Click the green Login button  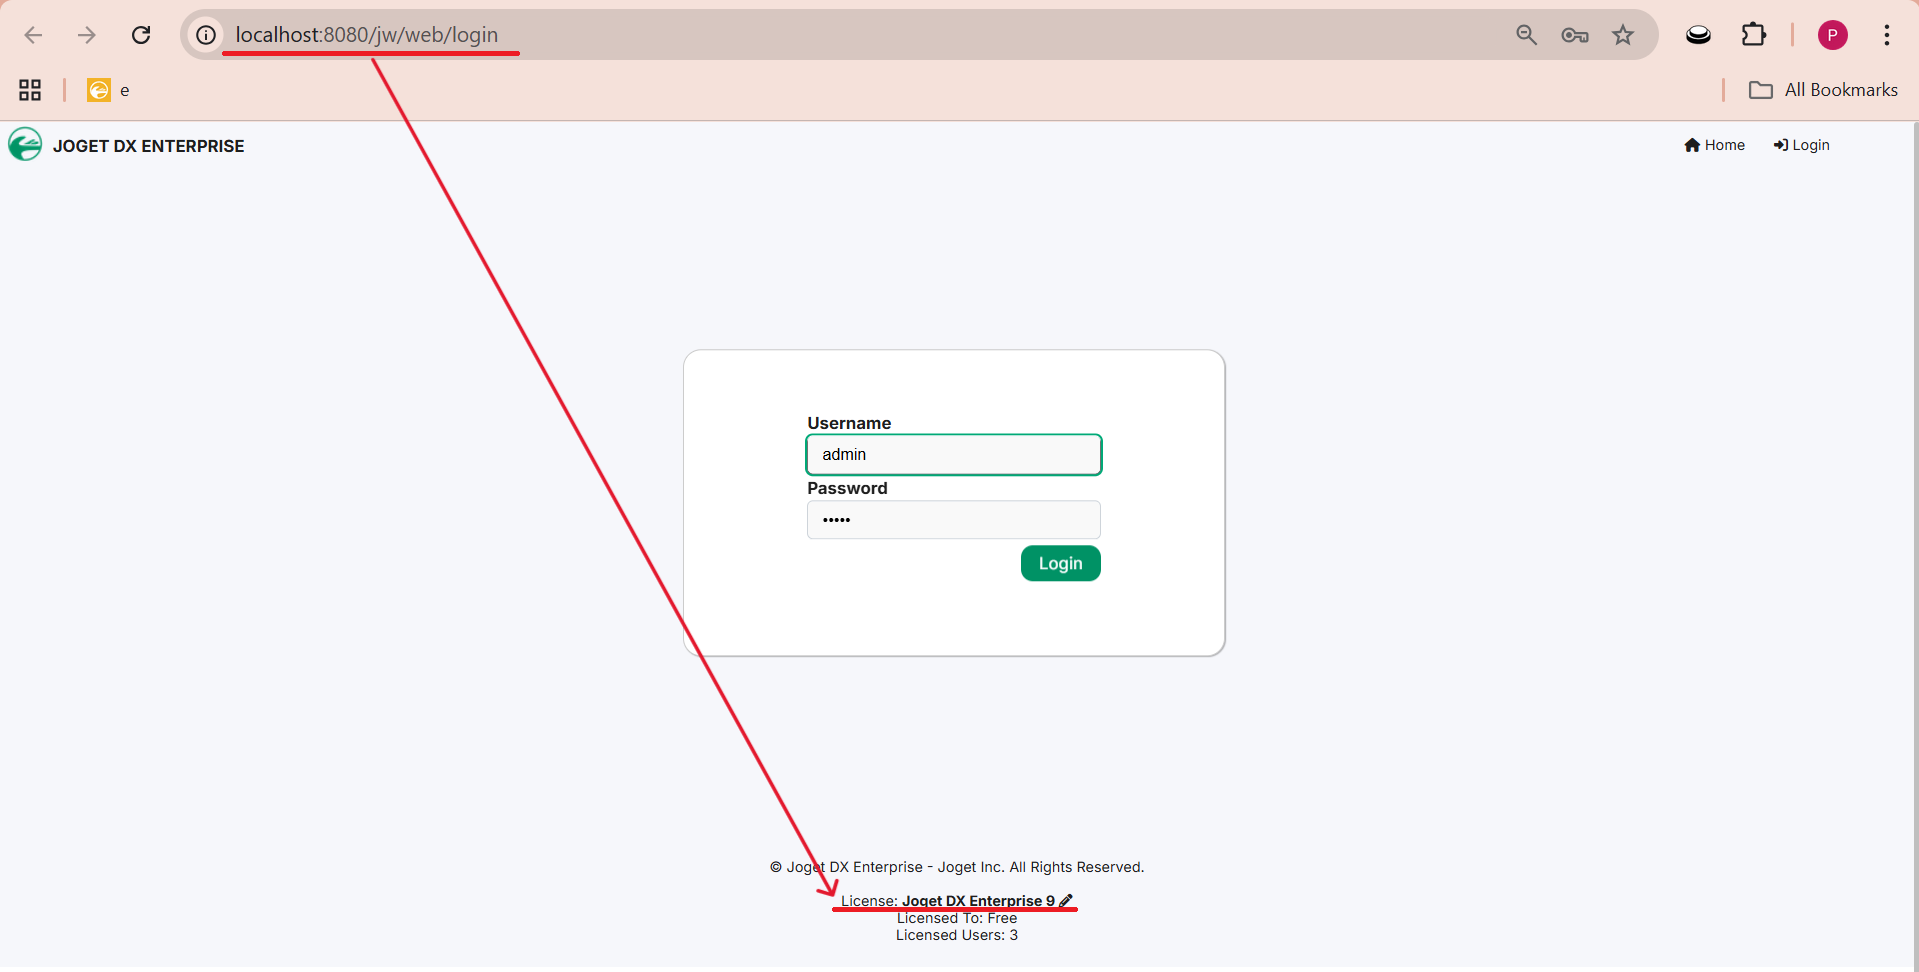1060,563
